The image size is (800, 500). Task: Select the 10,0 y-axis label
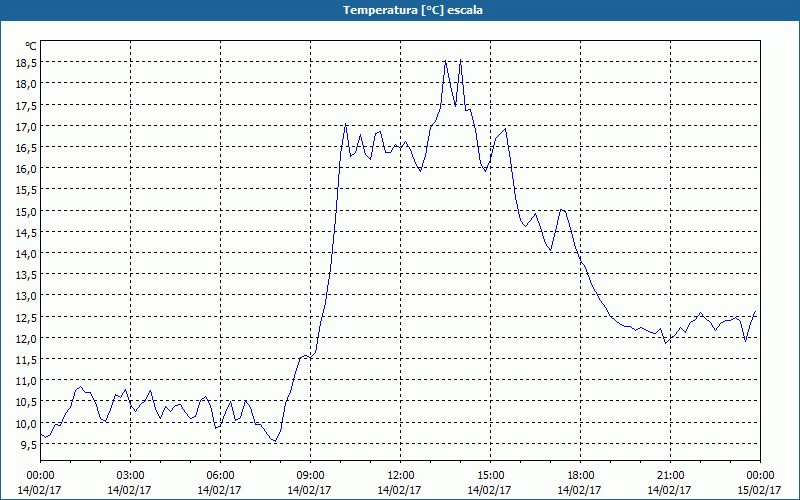[x=26, y=423]
